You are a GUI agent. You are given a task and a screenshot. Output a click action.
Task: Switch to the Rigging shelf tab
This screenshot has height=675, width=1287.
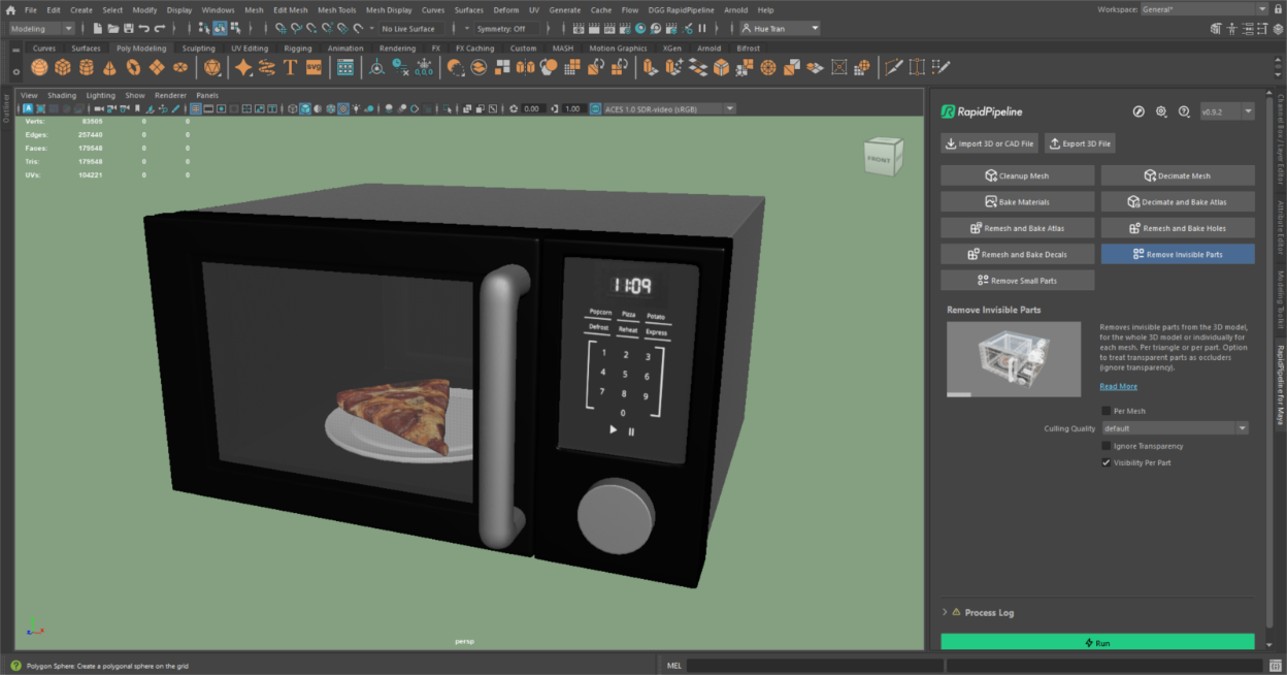point(297,48)
